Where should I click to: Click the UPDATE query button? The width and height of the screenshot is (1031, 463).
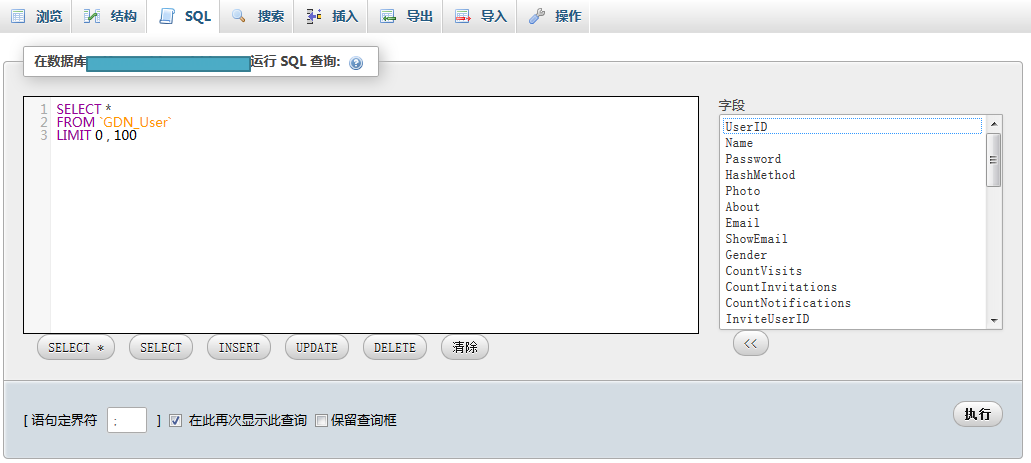317,347
